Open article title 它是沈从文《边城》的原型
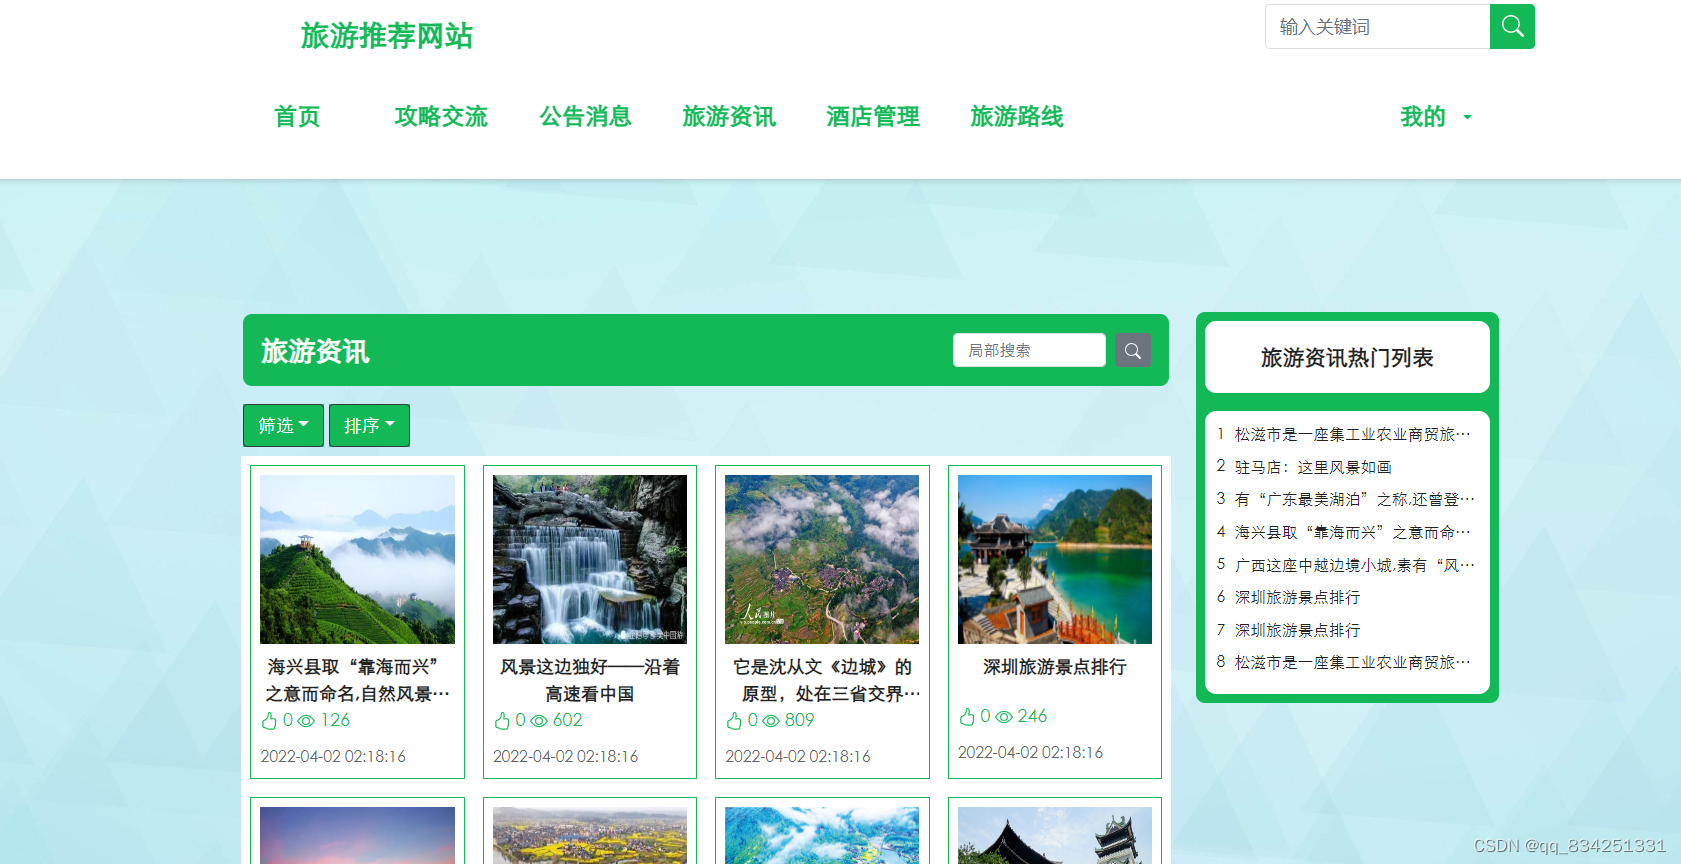The height and width of the screenshot is (864, 1681). [822, 680]
